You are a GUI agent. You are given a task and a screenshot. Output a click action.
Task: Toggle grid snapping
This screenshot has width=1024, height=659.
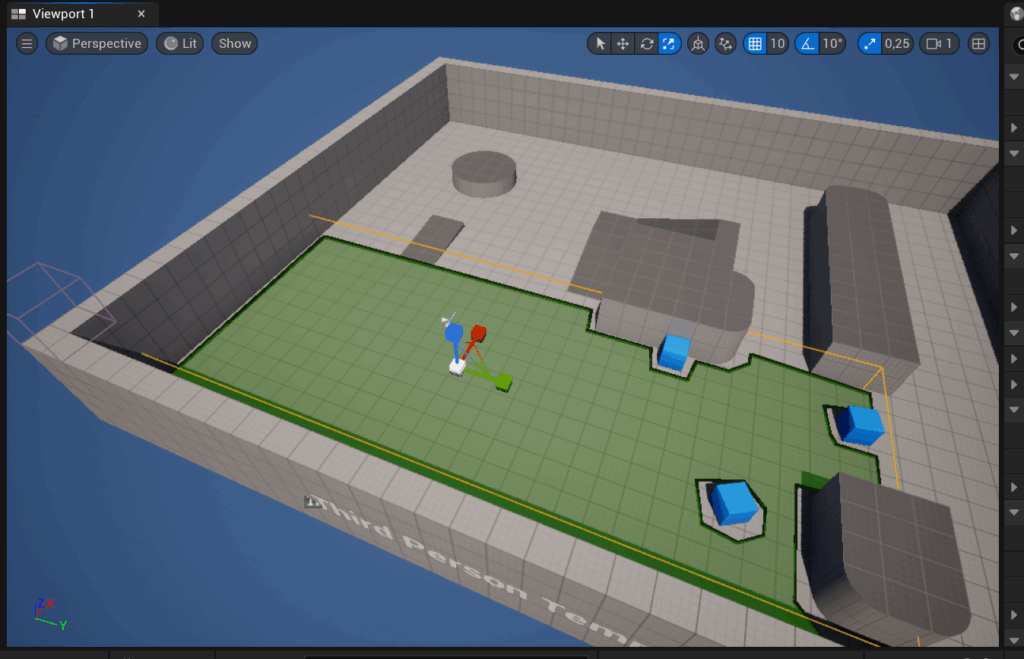point(755,44)
